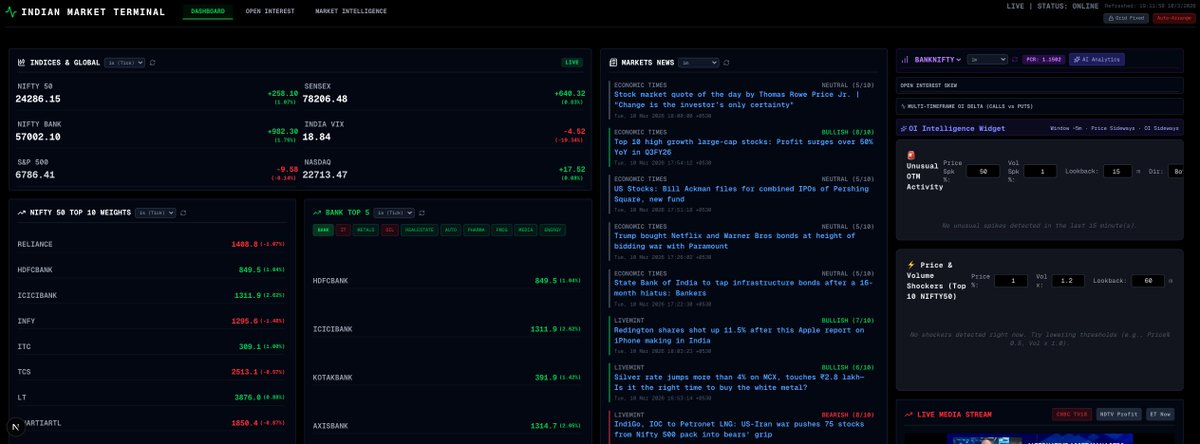Select the MEDIA sector filter chip
Screen dimensions: 1200x444
click(x=526, y=230)
